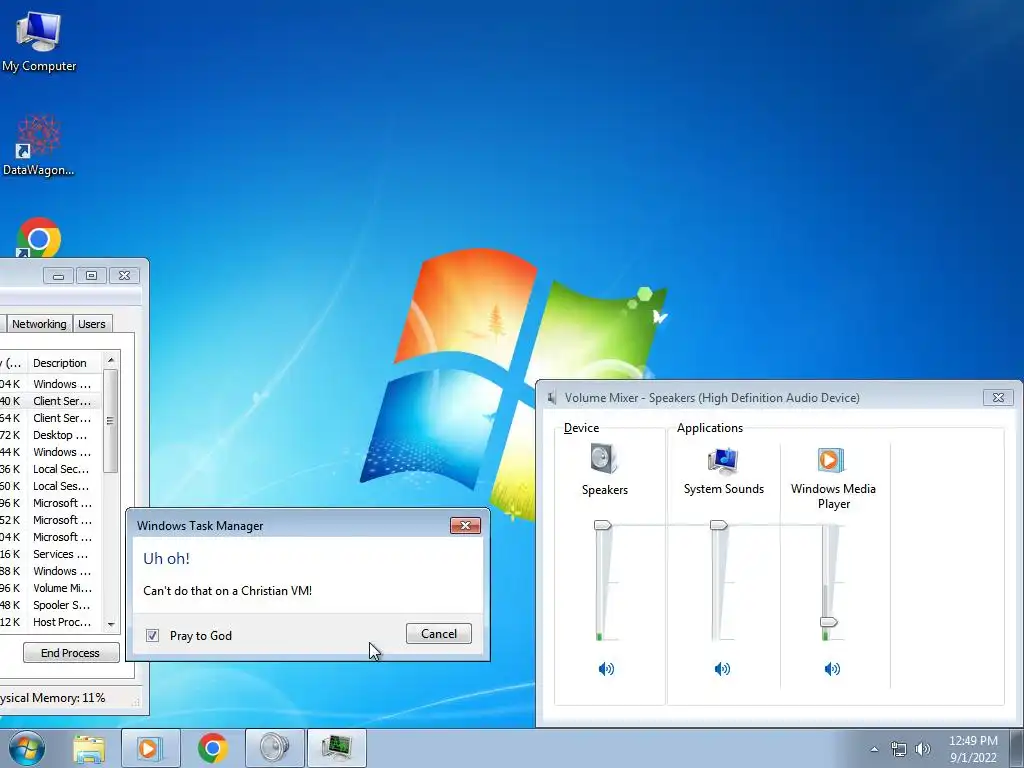Click the Windows Media Player mixer icon
The height and width of the screenshot is (768, 1024).
(x=831, y=460)
